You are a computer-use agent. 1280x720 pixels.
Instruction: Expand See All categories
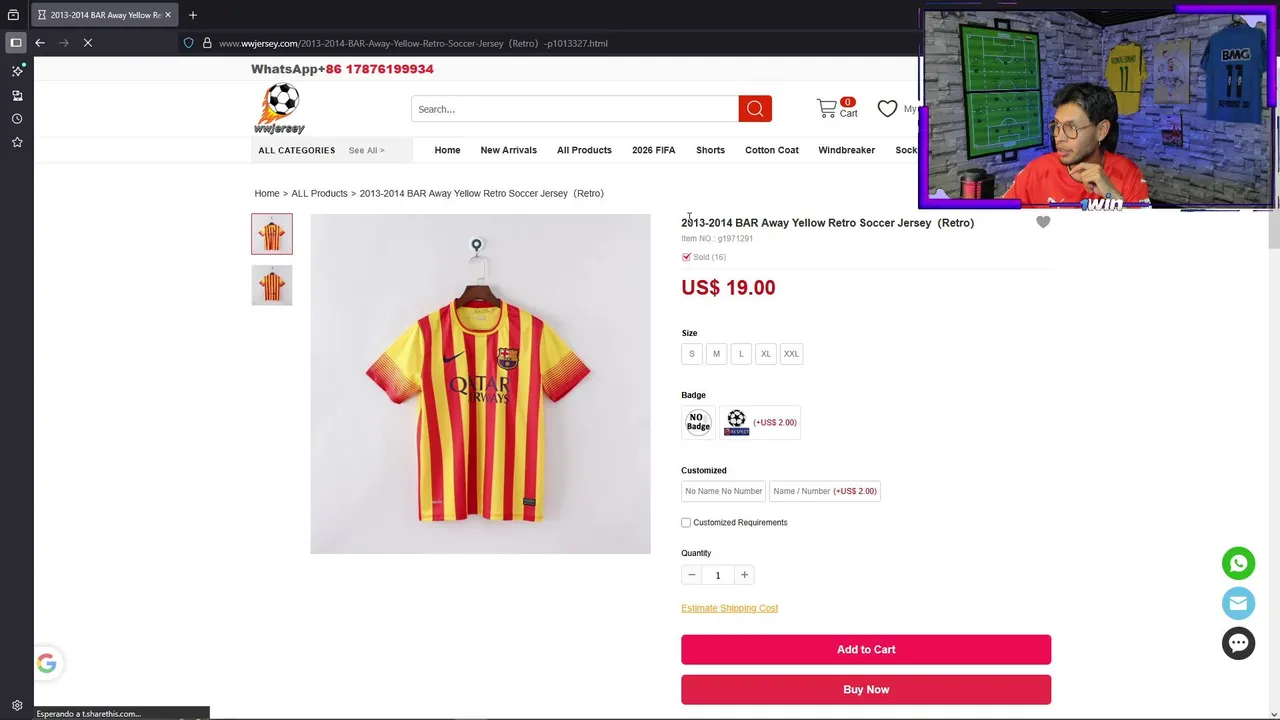pyautogui.click(x=366, y=150)
